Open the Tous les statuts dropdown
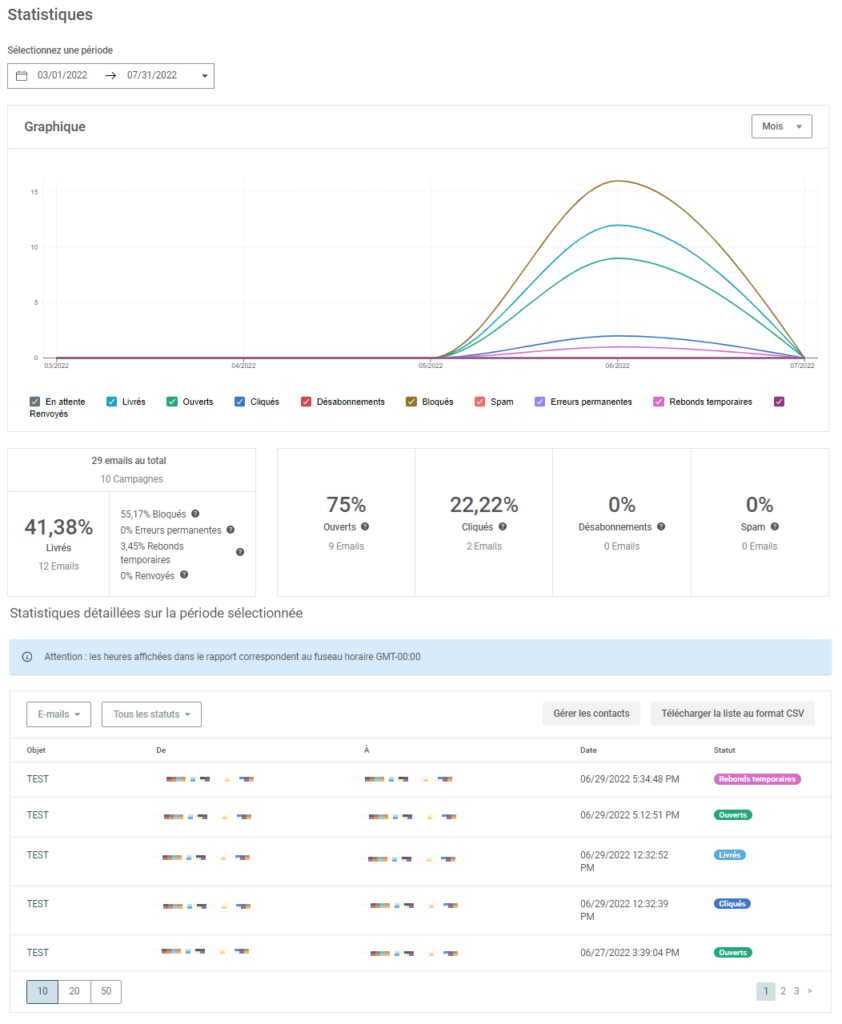The height and width of the screenshot is (1024, 842). (x=152, y=714)
